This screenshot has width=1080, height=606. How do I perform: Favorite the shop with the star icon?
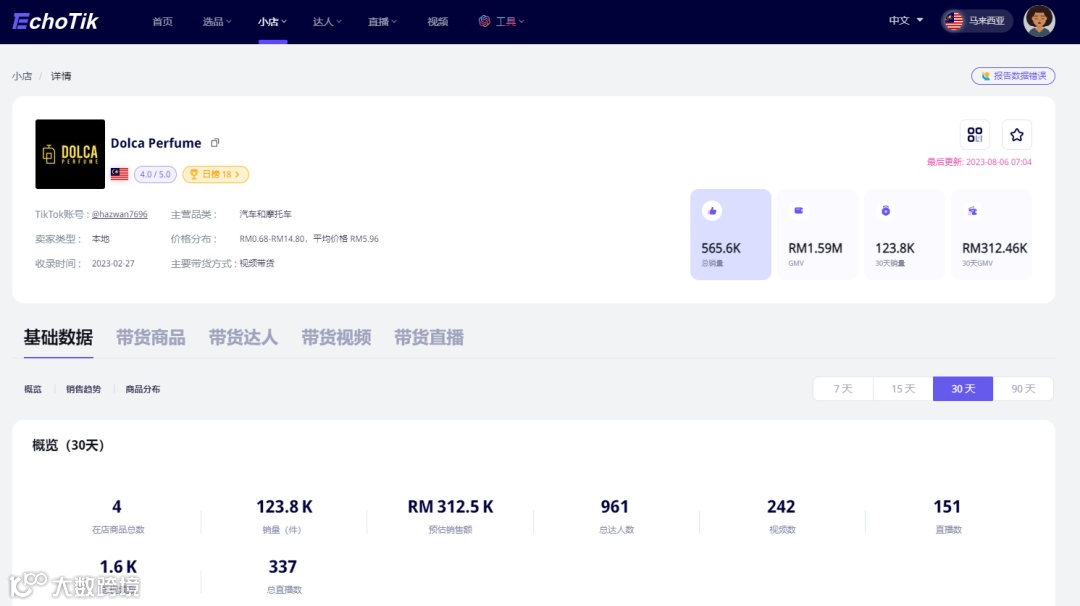(1017, 134)
